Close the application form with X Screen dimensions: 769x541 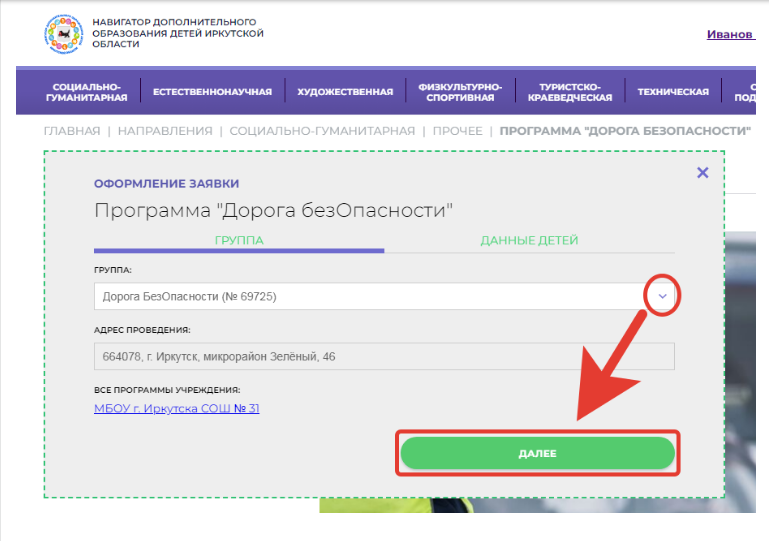702,173
